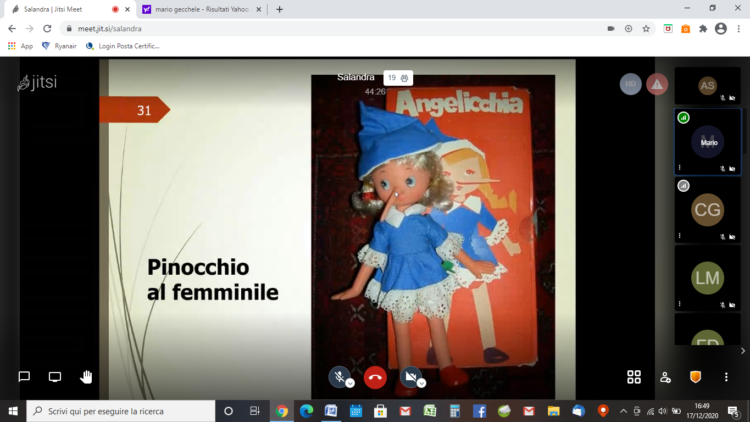Image resolution: width=750 pixels, height=422 pixels.
Task: Go back to previous page
Action: point(12,29)
